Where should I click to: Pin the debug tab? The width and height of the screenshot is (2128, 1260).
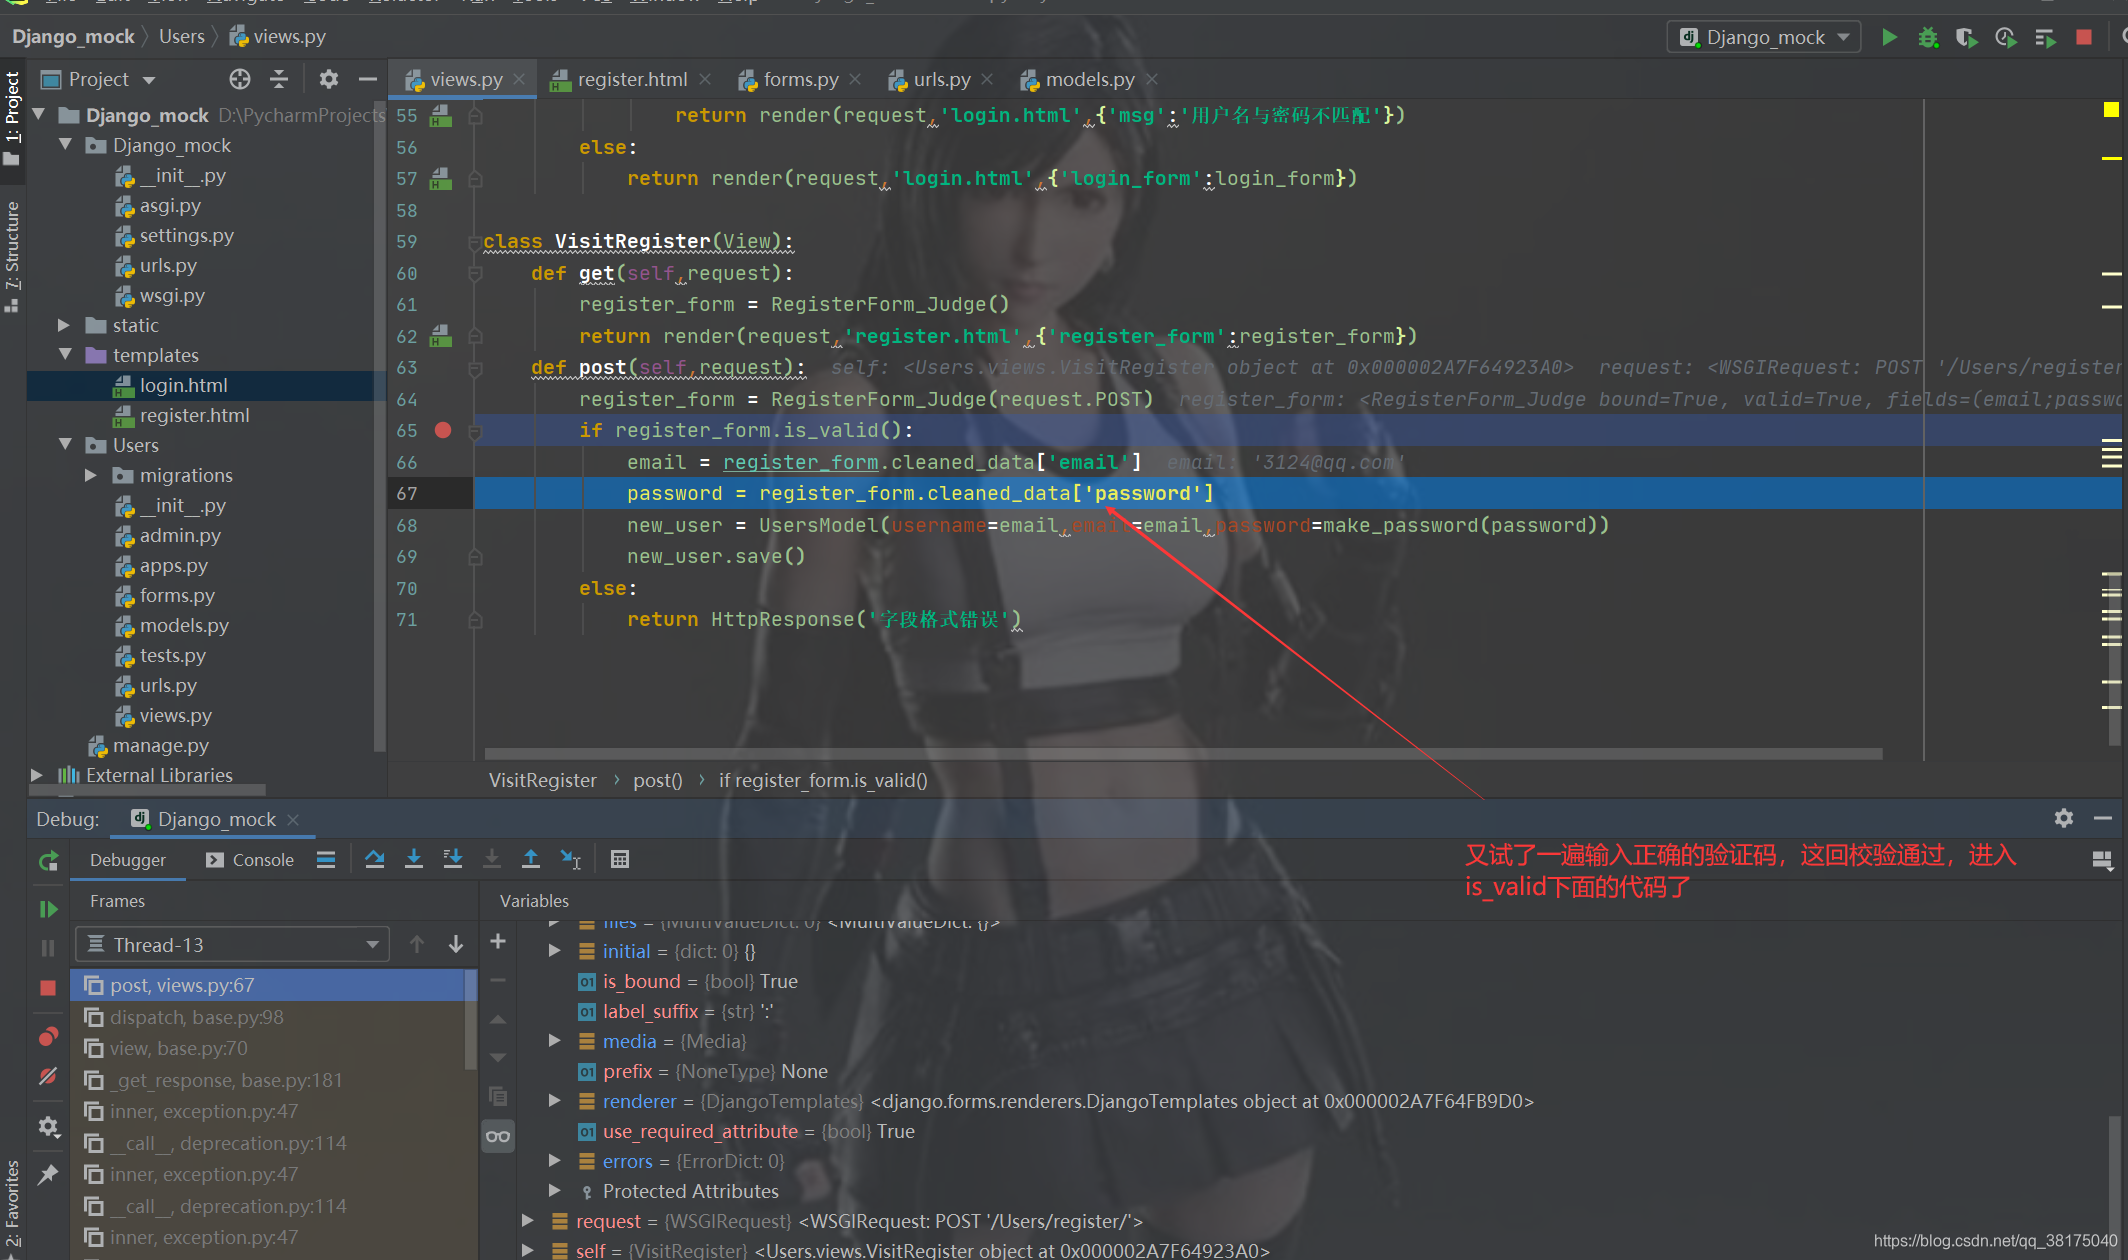[48, 1174]
